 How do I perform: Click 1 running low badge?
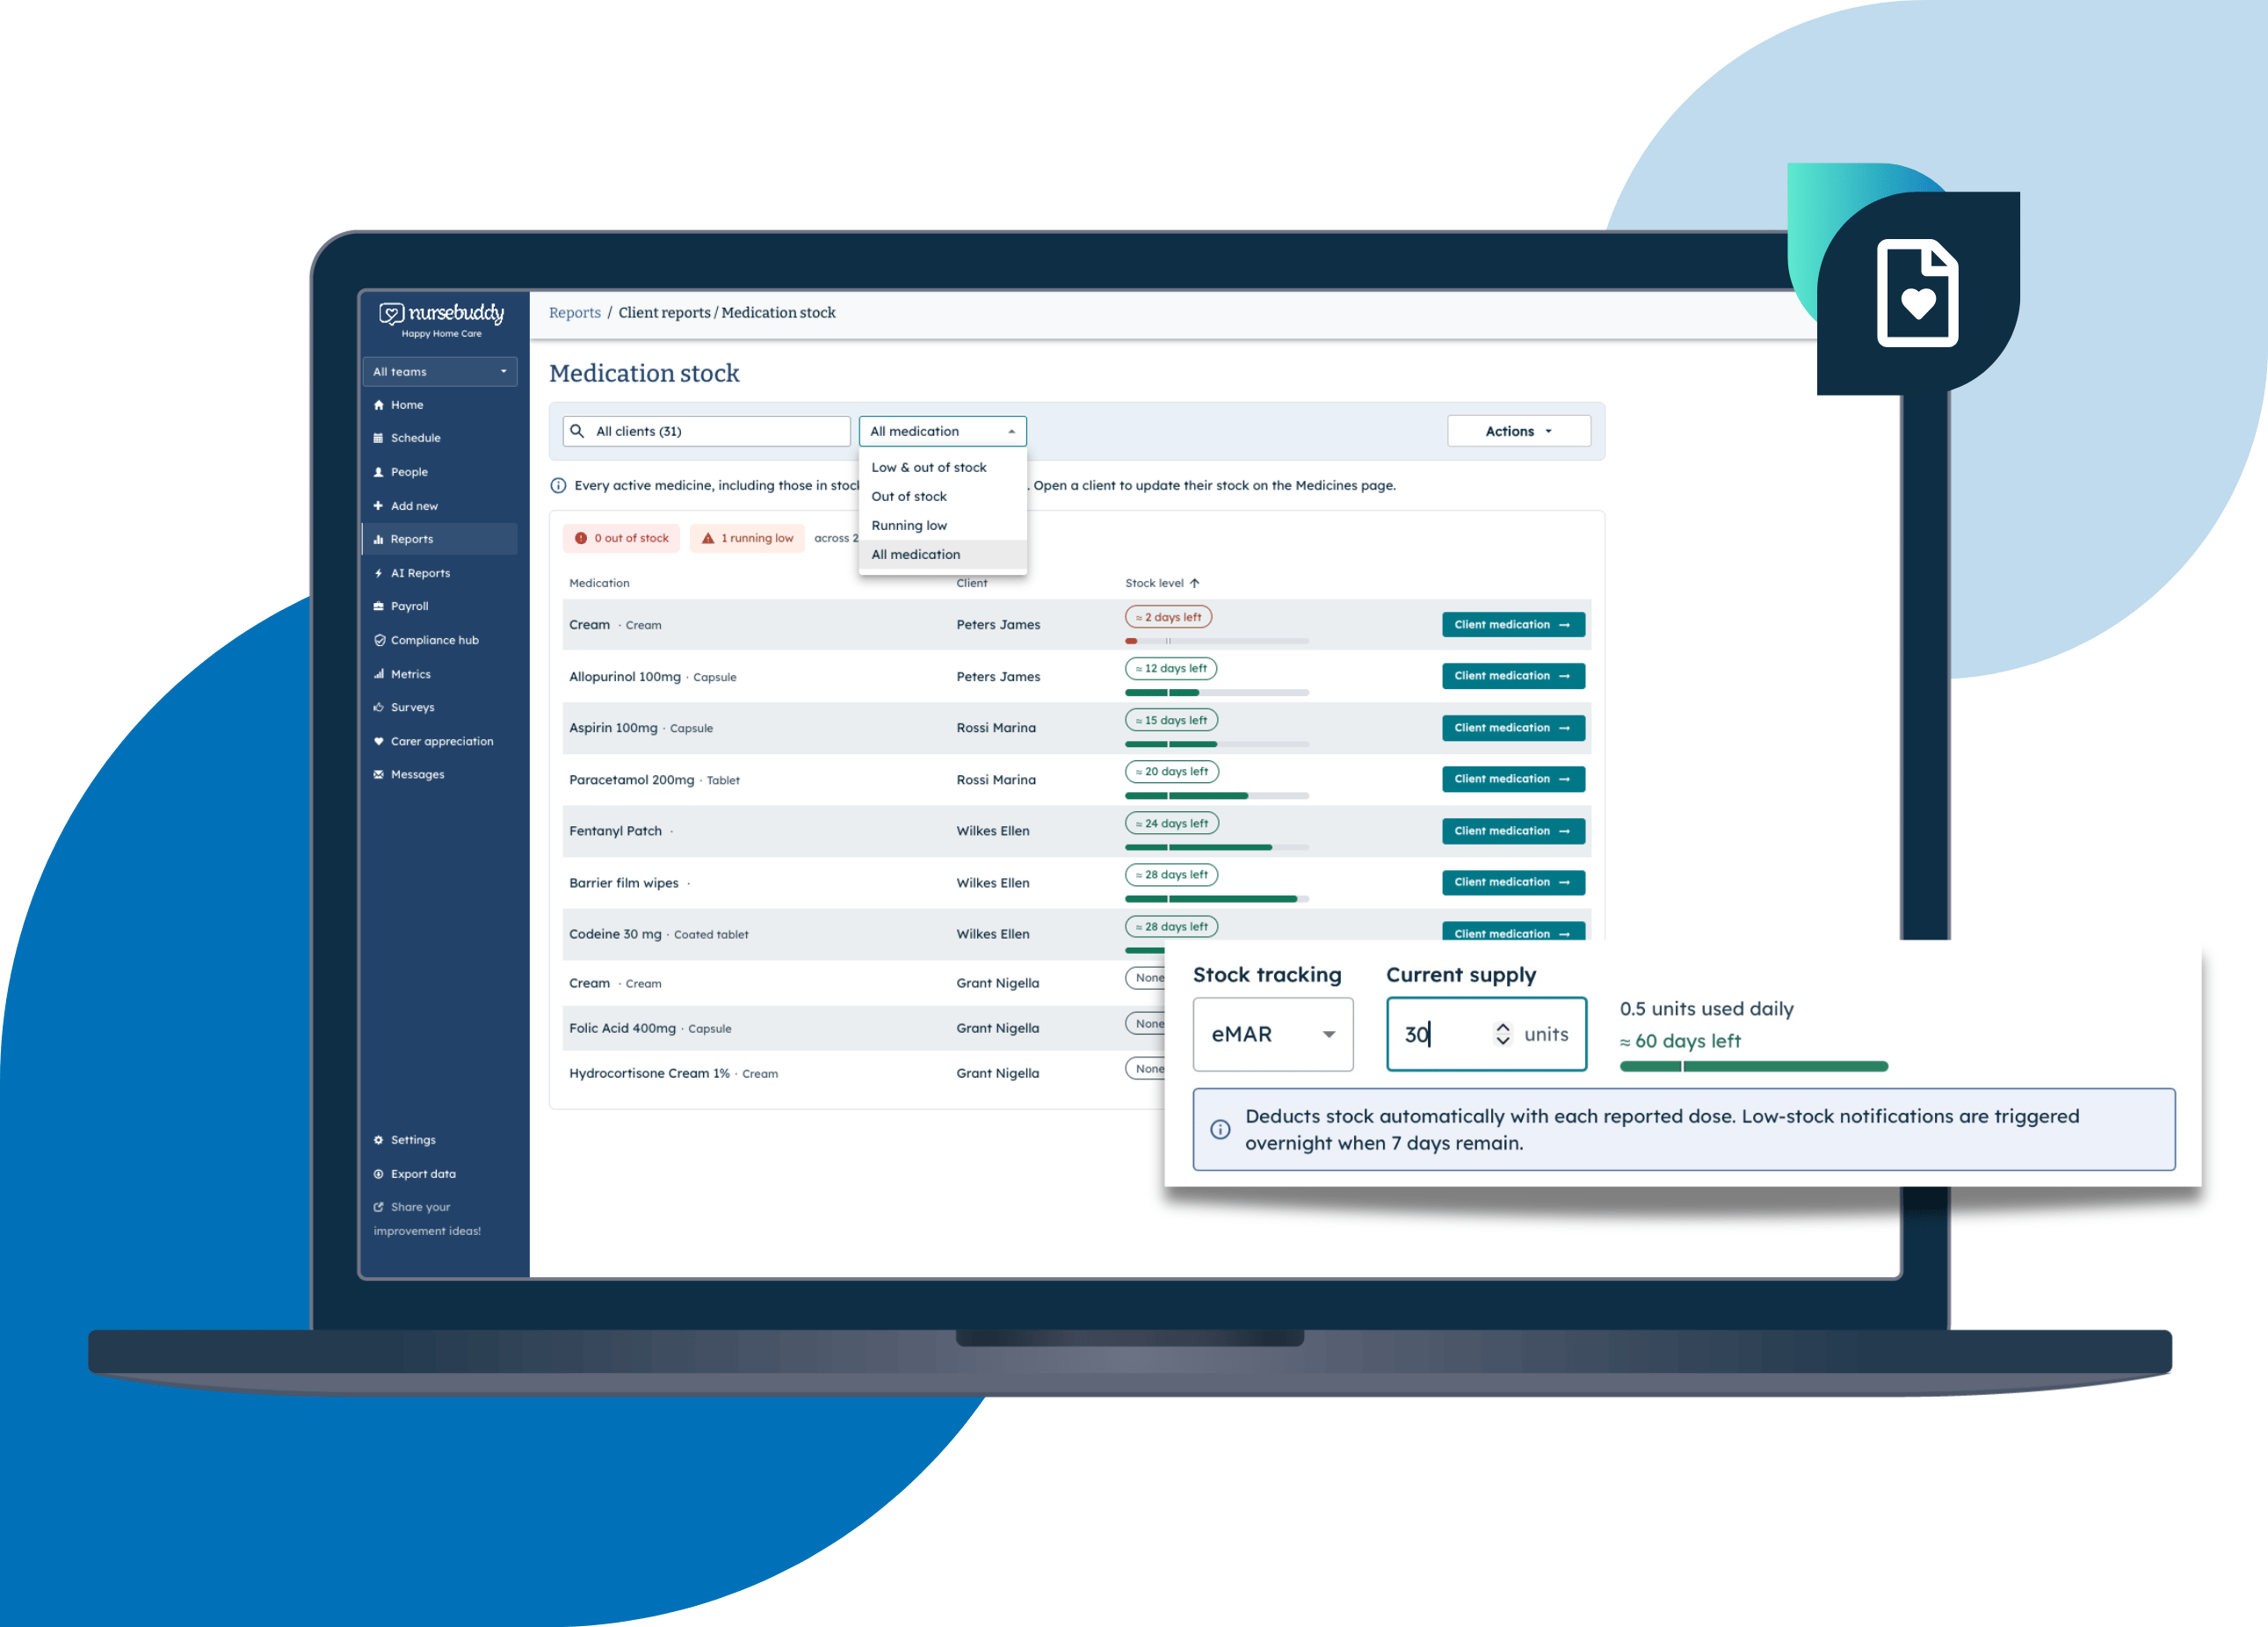(747, 538)
